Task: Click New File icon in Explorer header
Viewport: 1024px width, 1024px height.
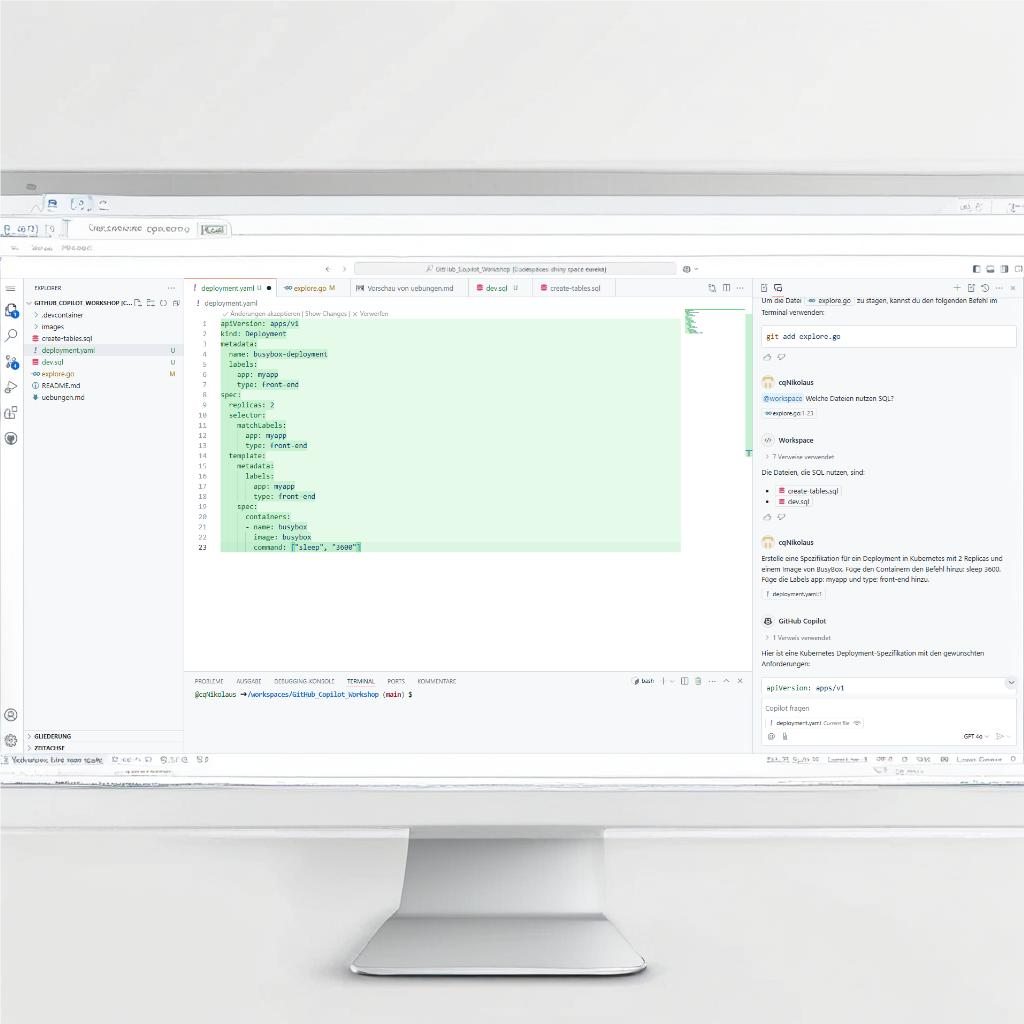Action: 138,303
